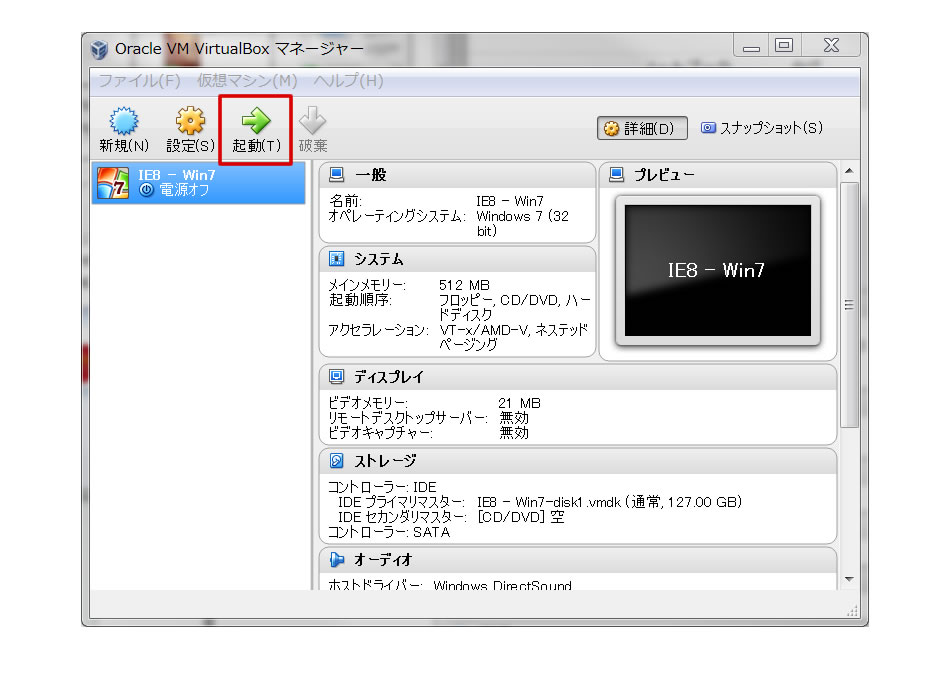Image resolution: width=949 pixels, height=697 pixels.
Task: Click the コントローラー: SATA line
Action: pyautogui.click(x=389, y=532)
